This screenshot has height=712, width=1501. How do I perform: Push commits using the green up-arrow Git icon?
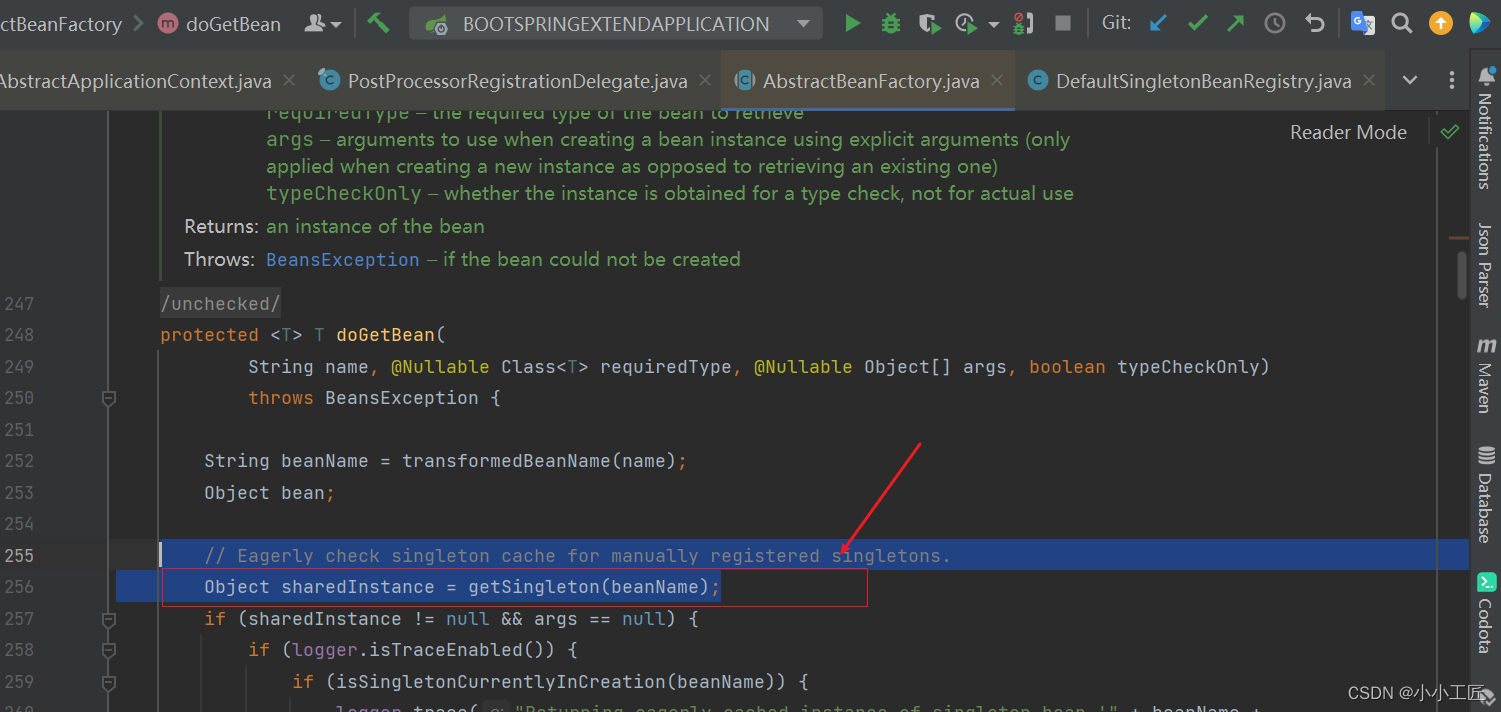[1235, 23]
